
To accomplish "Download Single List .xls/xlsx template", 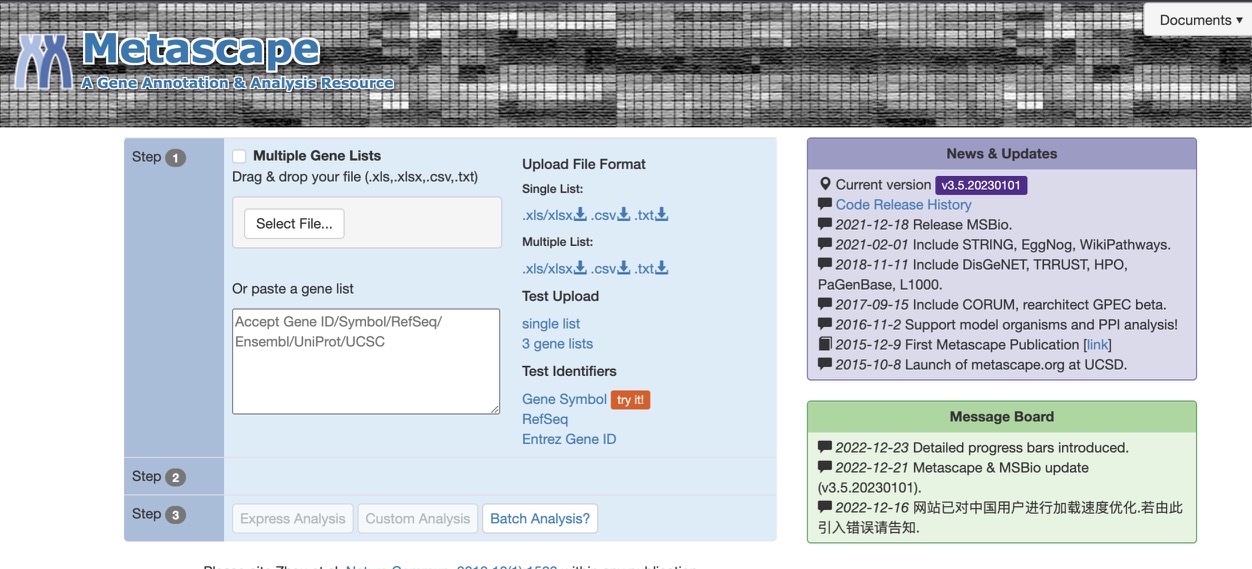I will (x=554, y=215).
